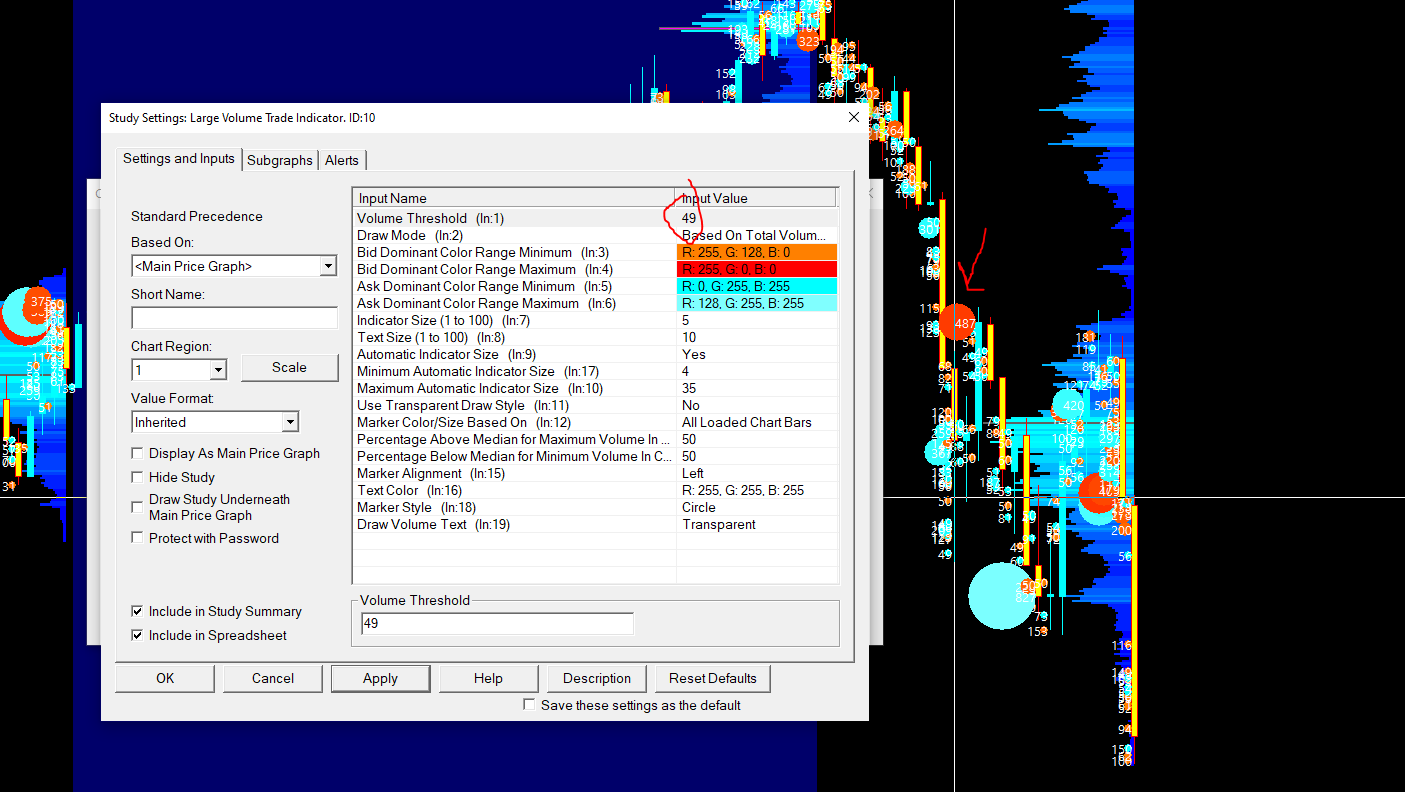Select Ask Dominant Color Range Minimum color
The height and width of the screenshot is (792, 1405).
point(756,286)
